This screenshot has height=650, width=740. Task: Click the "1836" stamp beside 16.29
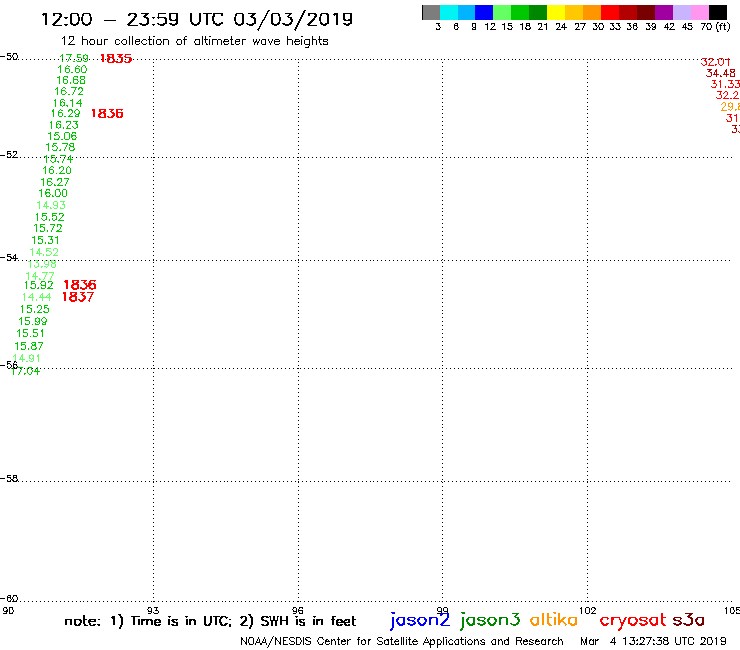pyautogui.click(x=107, y=113)
